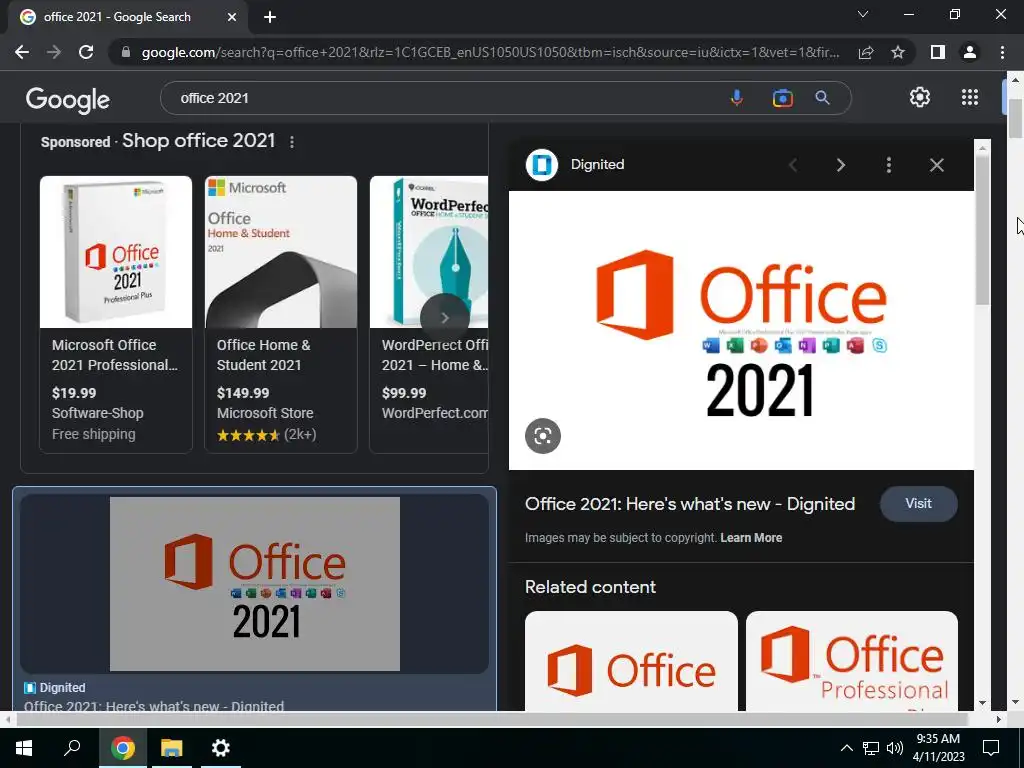Search inside image with Lens icon
The height and width of the screenshot is (768, 1024).
543,436
